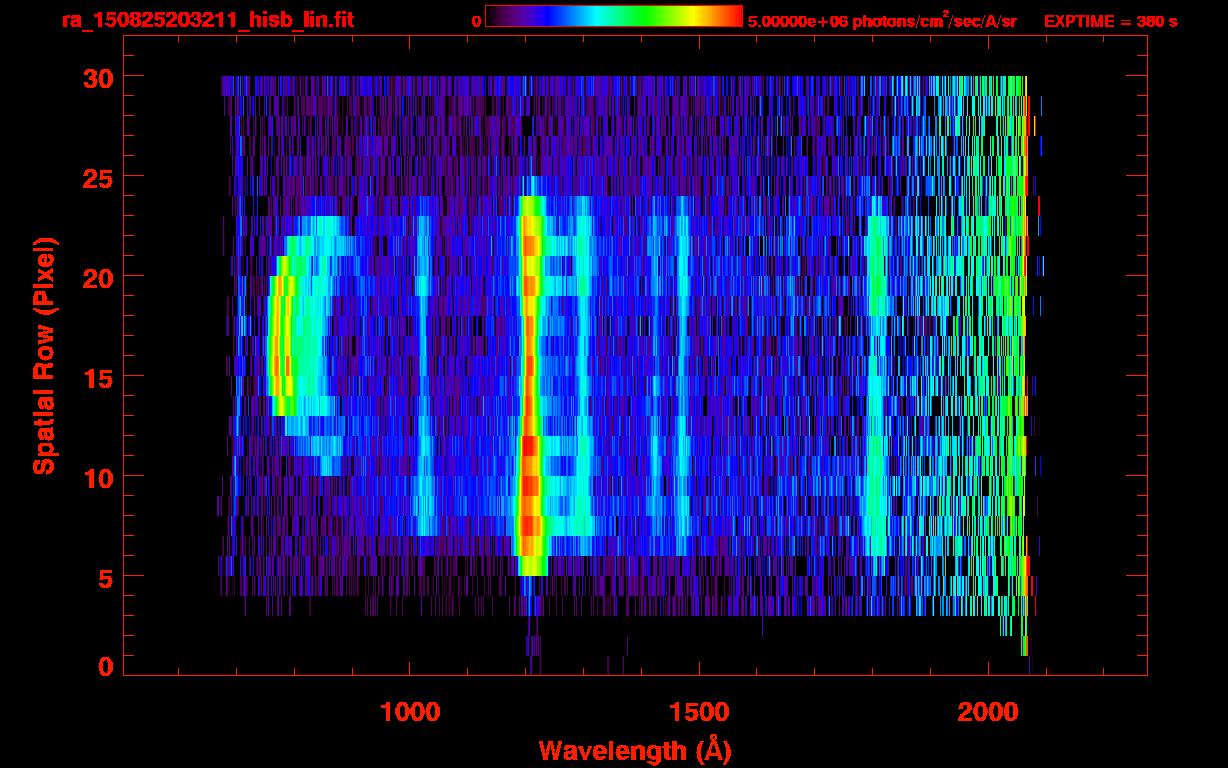Screen dimensions: 1228x768
Task: Click the 10 spatial row tick label
Action: (x=98, y=477)
